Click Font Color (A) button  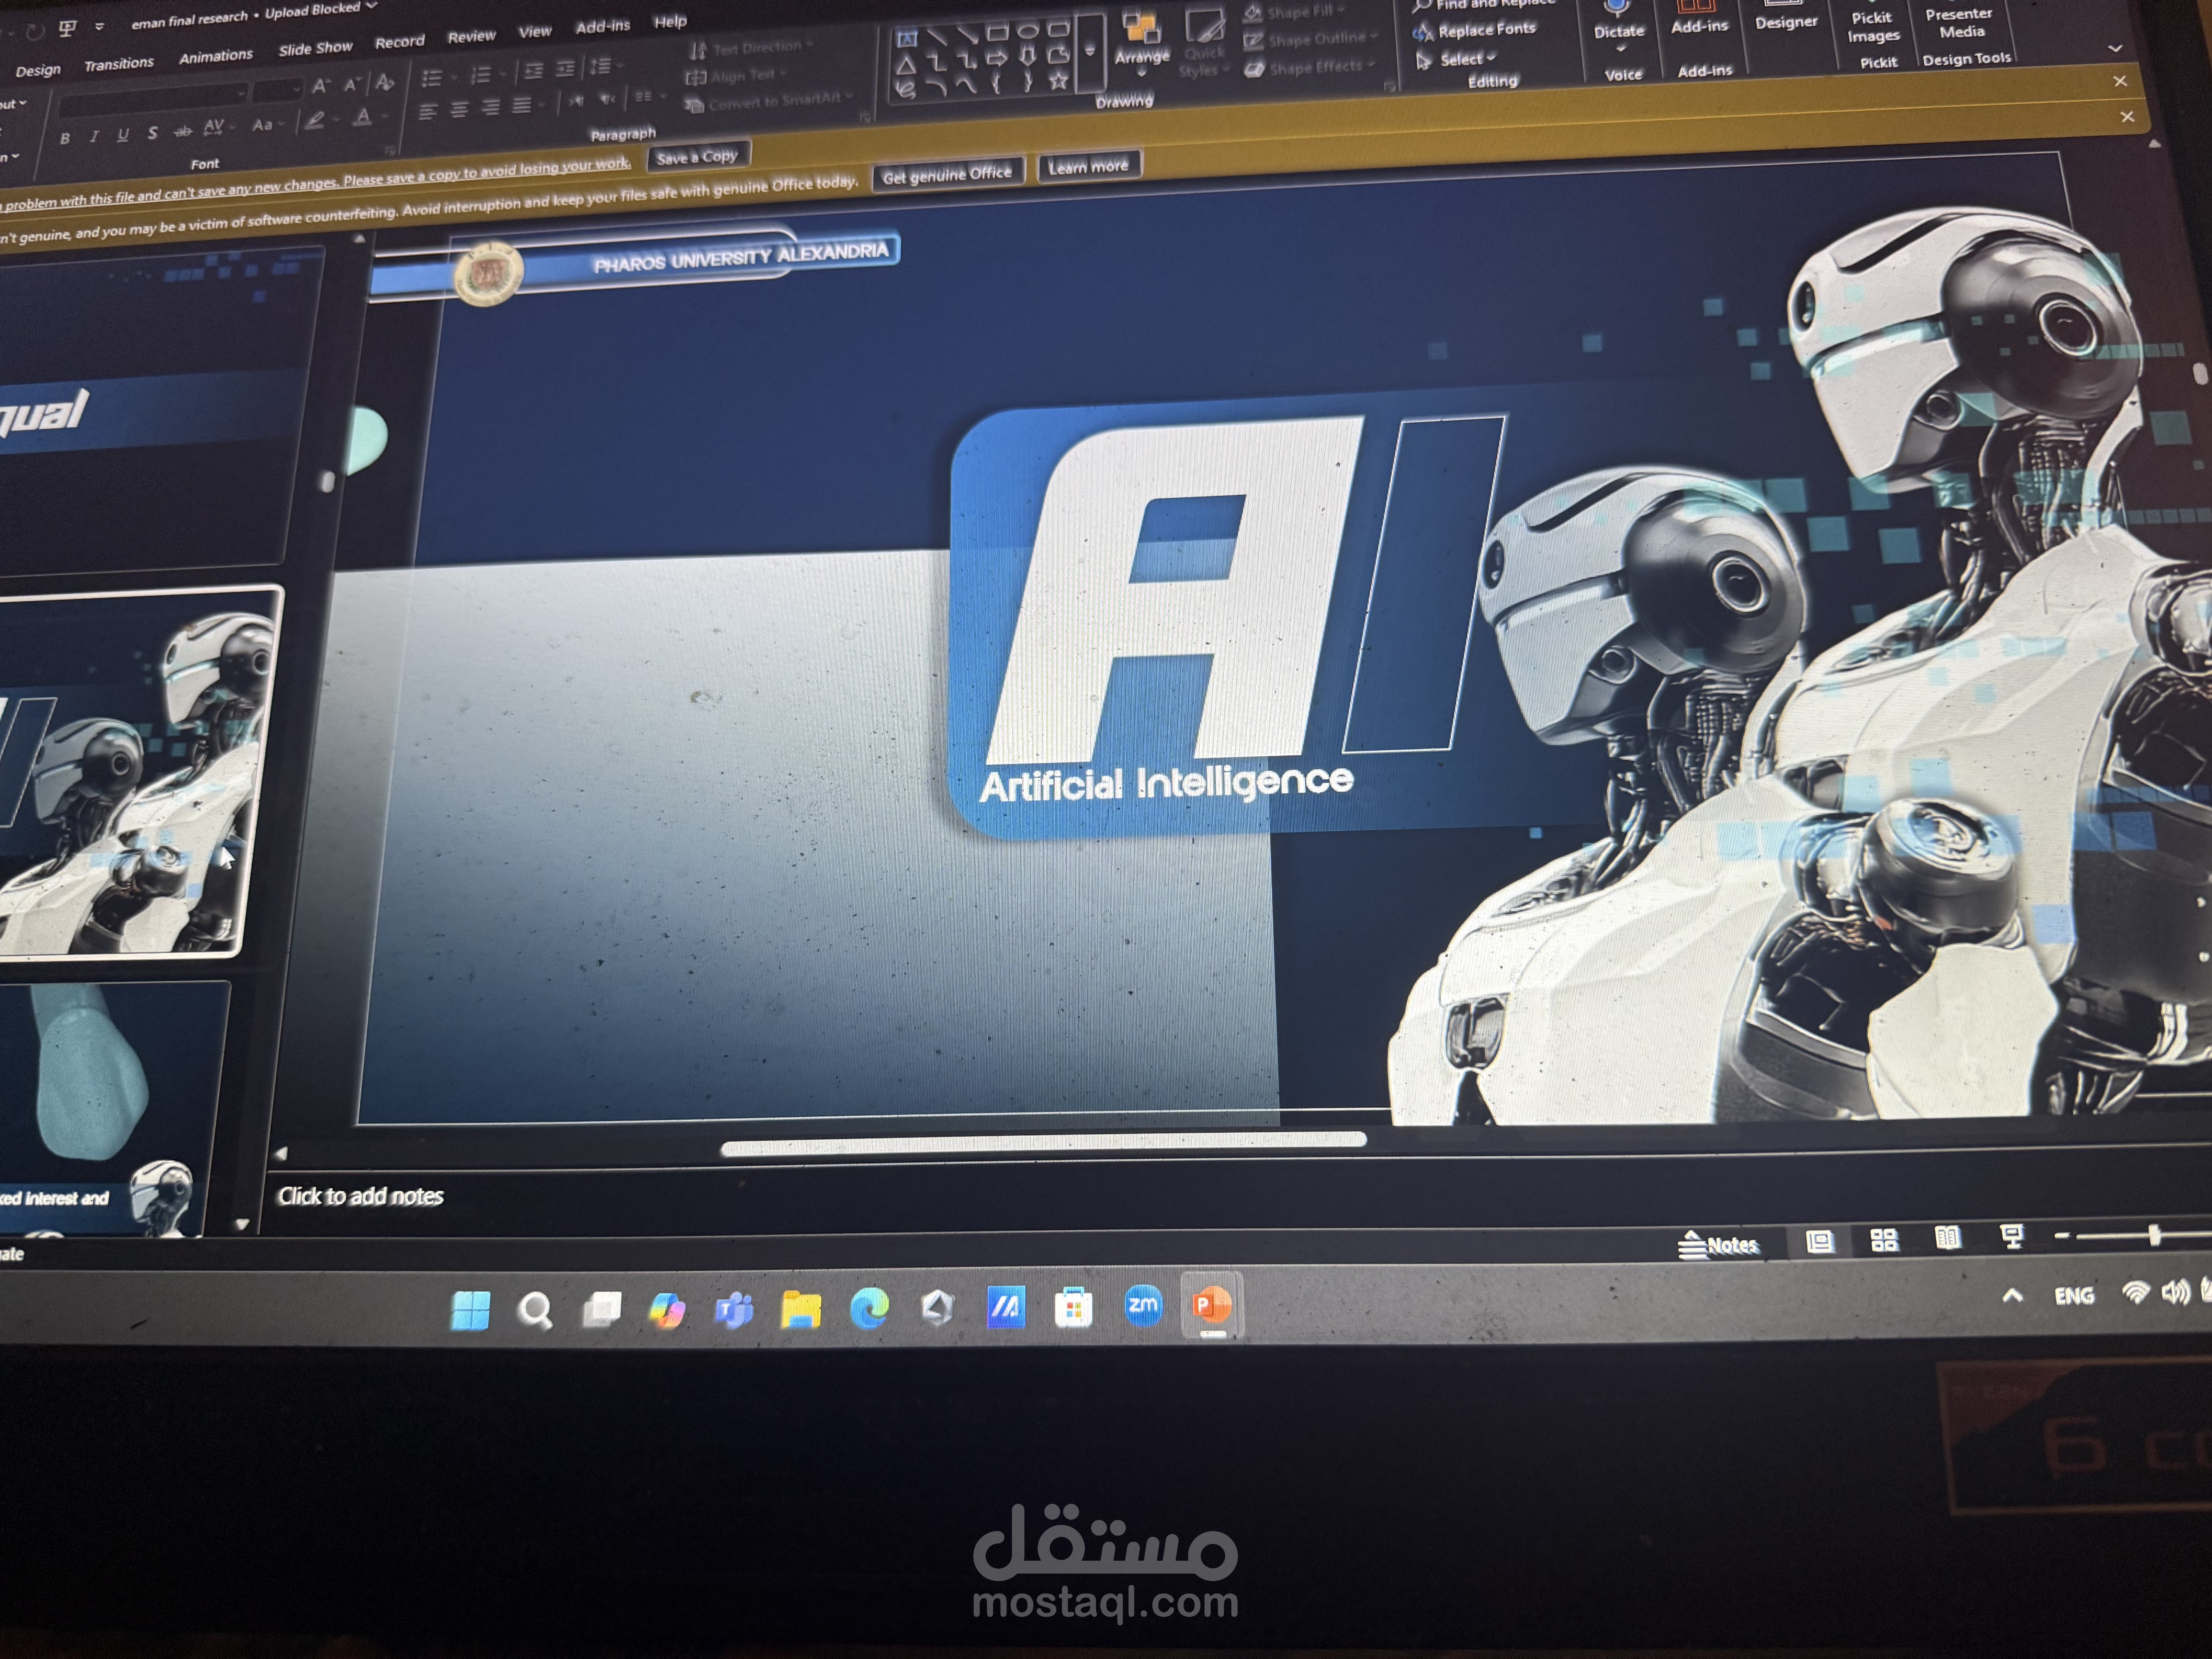pos(363,118)
